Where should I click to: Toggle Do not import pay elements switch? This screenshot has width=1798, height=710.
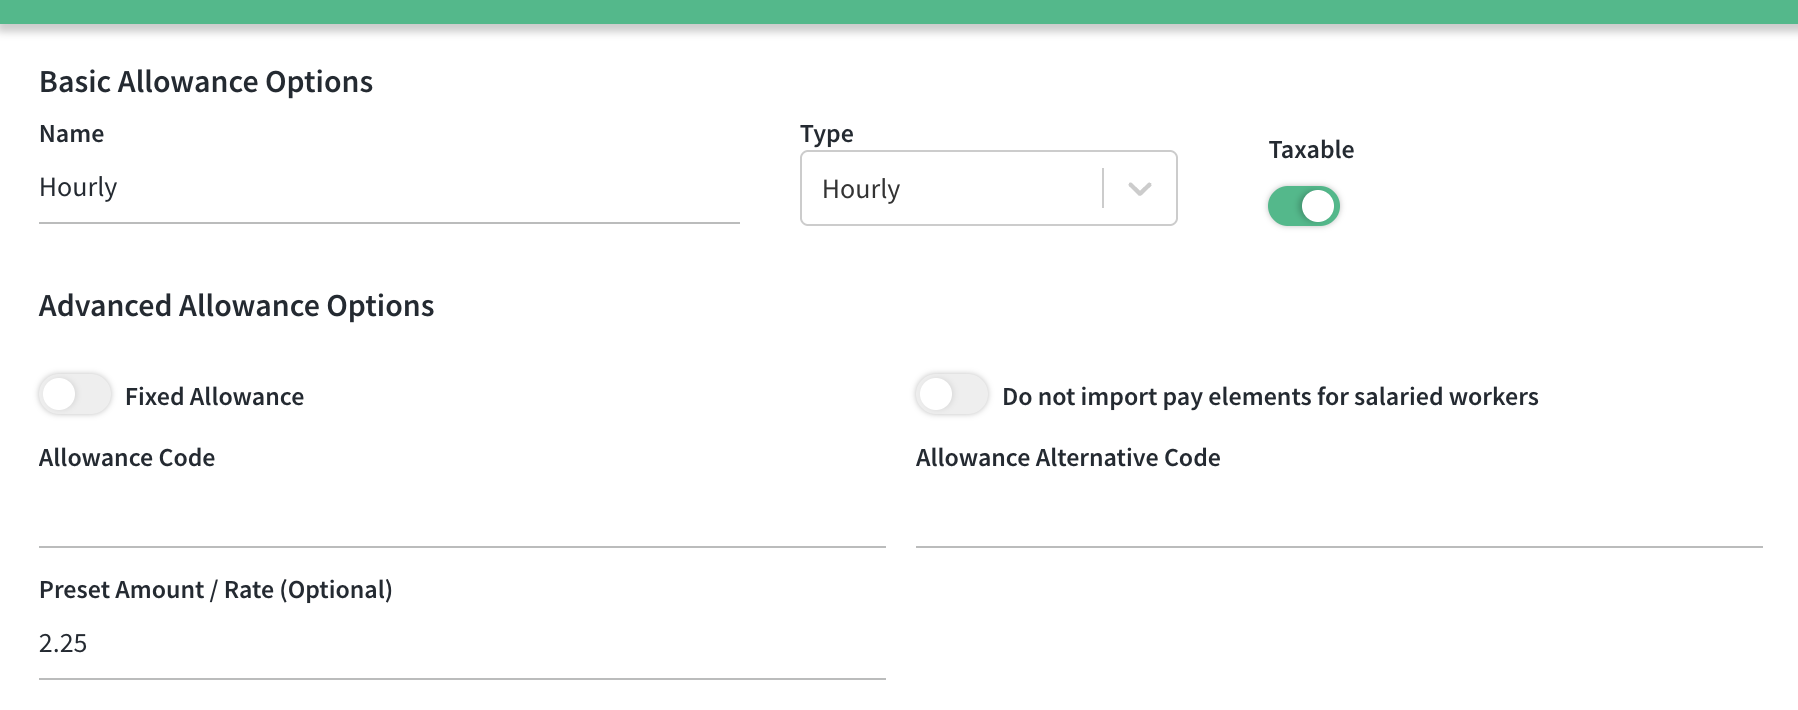(x=951, y=395)
